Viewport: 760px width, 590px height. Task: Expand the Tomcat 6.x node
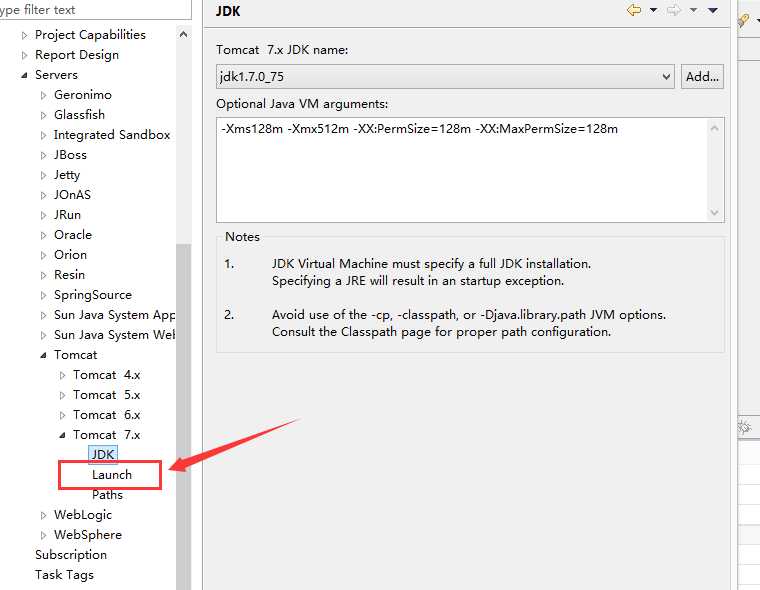click(63, 415)
